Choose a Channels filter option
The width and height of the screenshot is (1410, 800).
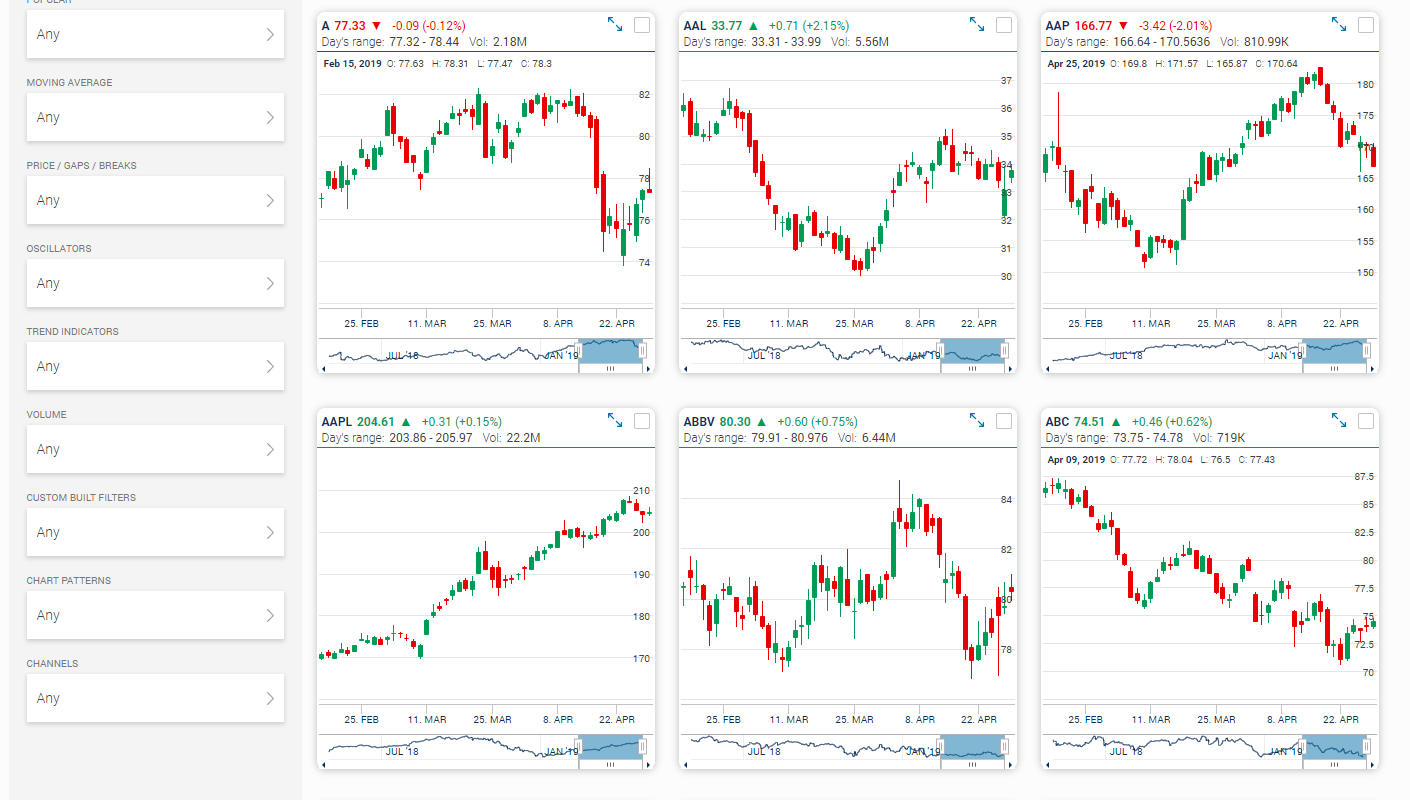coord(155,698)
